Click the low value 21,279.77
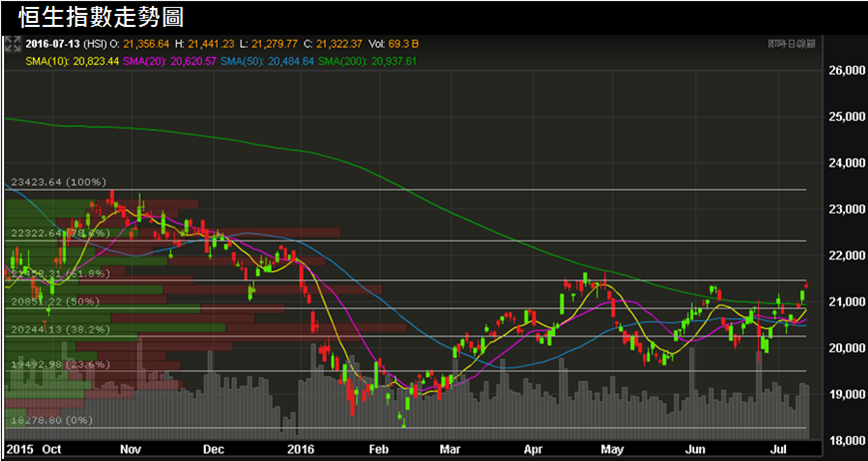This screenshot has height=461, width=868. 273,44
